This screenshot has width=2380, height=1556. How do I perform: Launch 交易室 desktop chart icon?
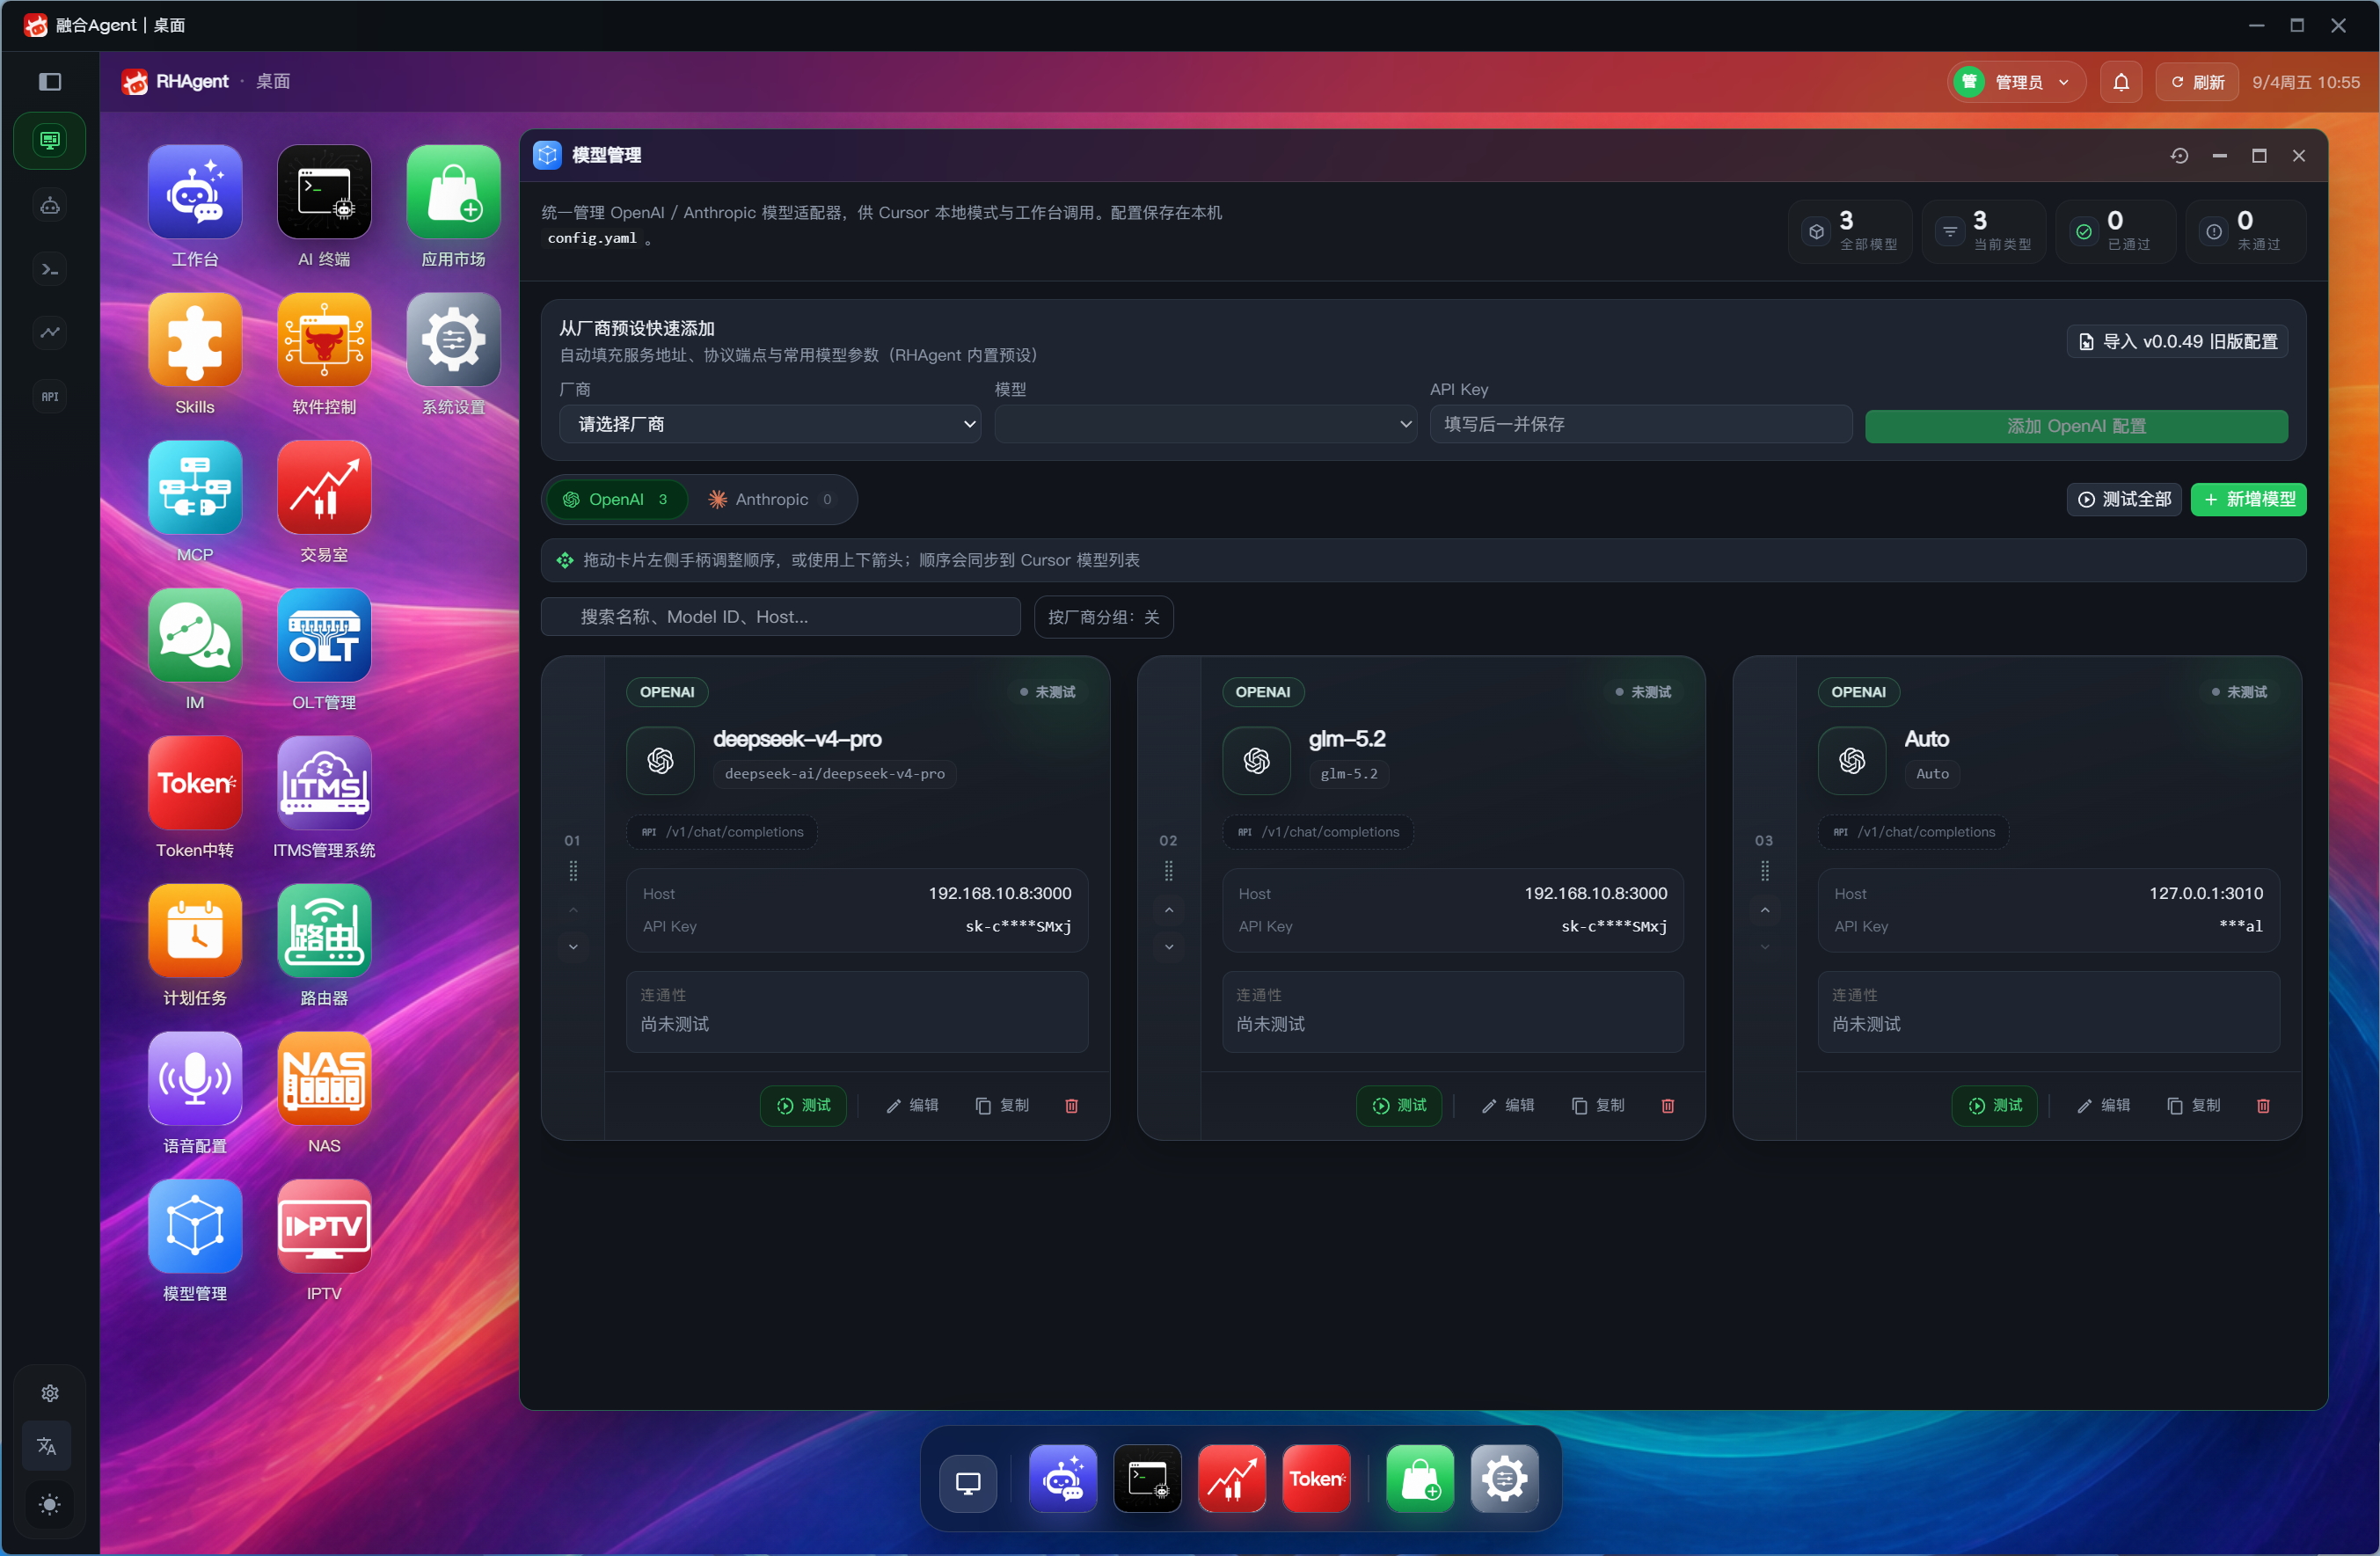click(x=324, y=488)
